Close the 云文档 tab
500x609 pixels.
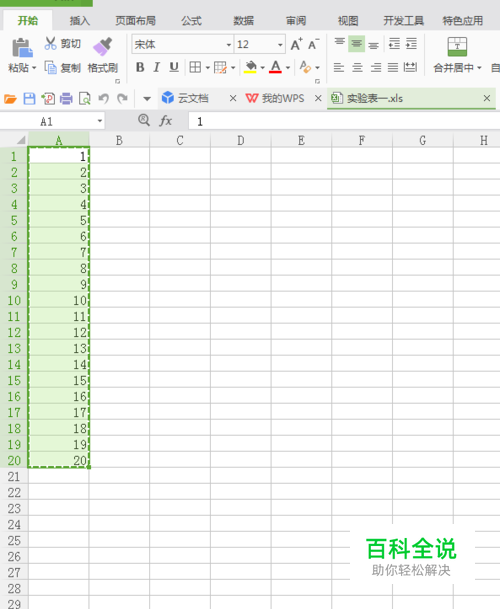click(x=233, y=98)
